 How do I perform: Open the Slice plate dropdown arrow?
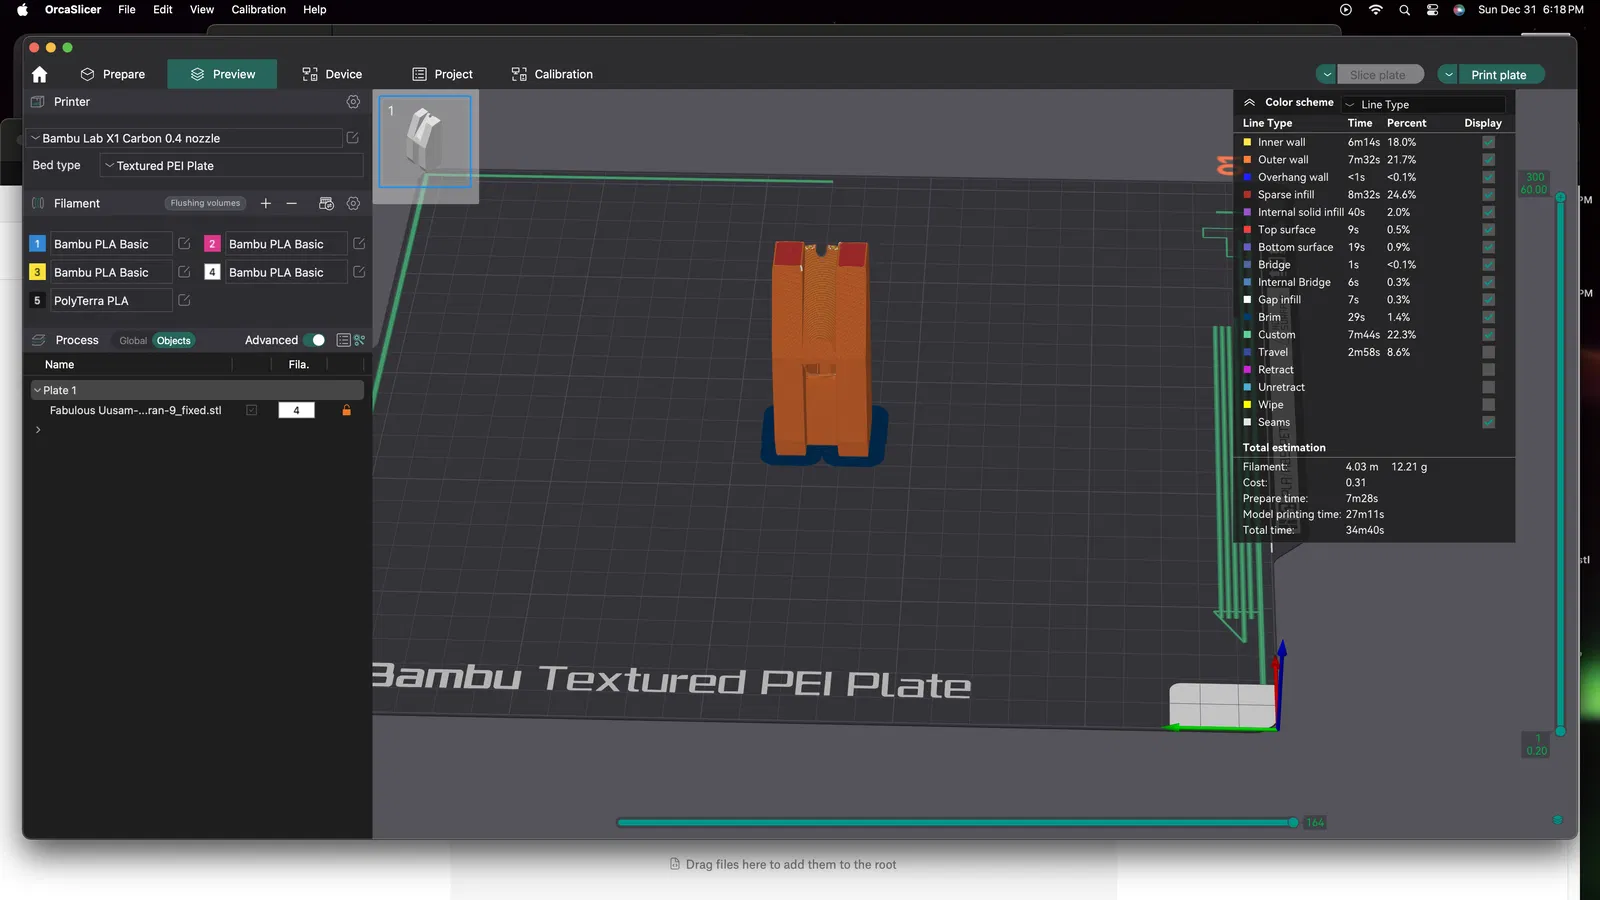(x=1327, y=75)
